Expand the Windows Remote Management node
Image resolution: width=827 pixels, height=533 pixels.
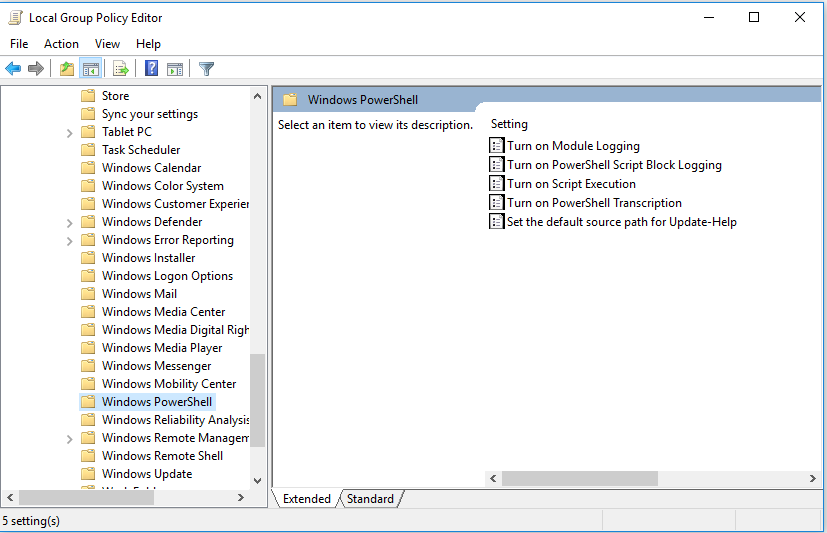70,439
